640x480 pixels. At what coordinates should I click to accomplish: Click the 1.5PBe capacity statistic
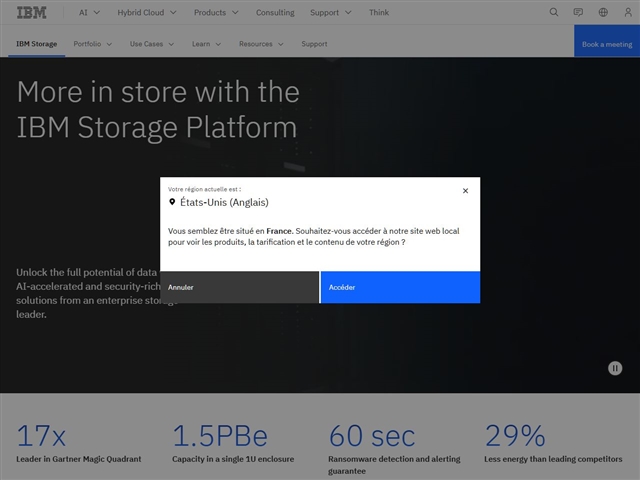coord(220,436)
